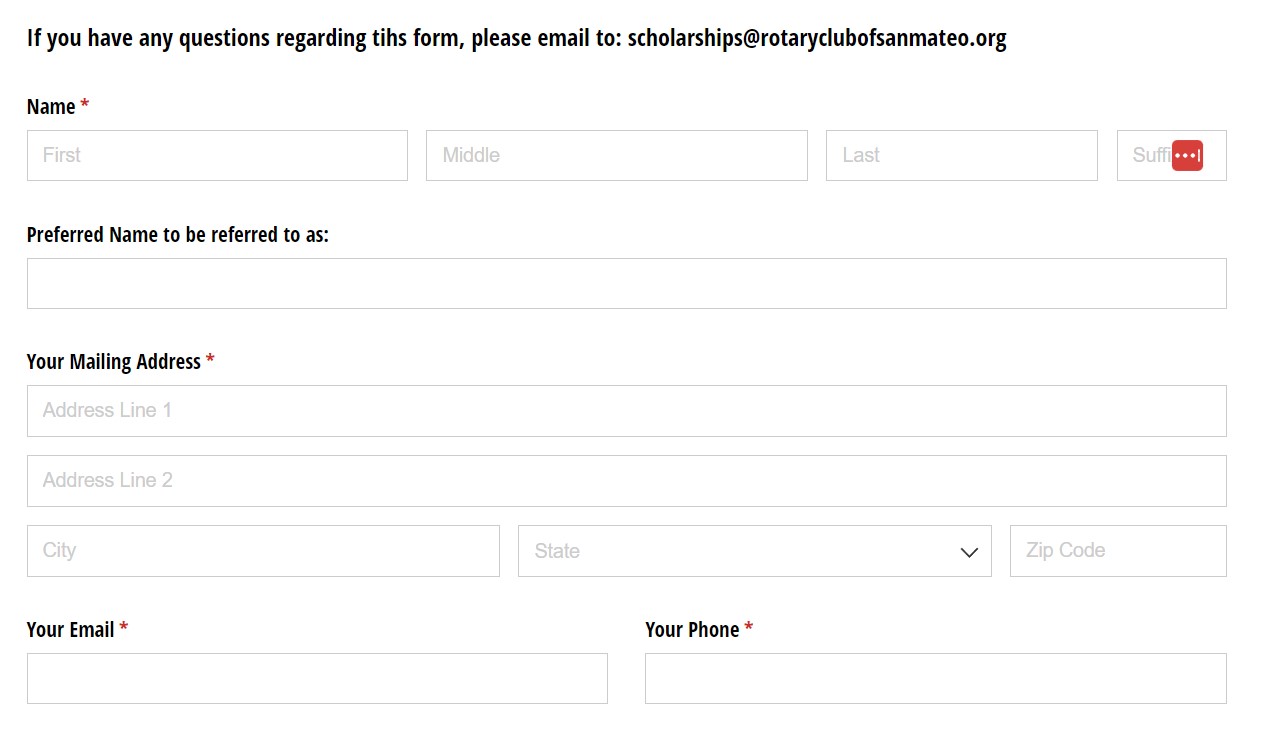
Task: Click the Your Phone input box
Action: (935, 679)
